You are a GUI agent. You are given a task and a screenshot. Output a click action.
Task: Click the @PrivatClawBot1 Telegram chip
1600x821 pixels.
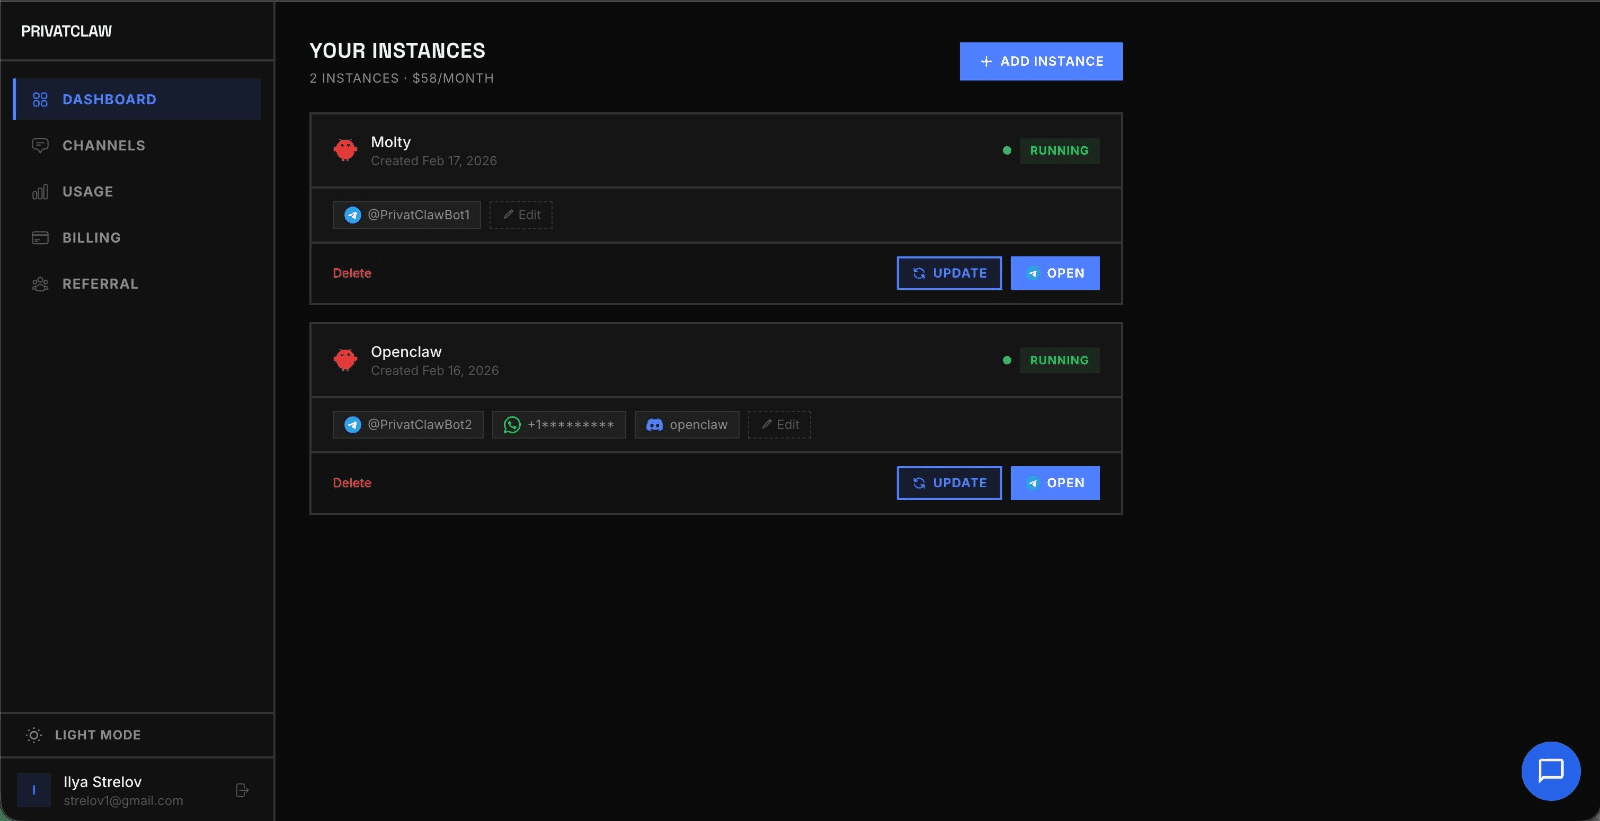pyautogui.click(x=407, y=215)
